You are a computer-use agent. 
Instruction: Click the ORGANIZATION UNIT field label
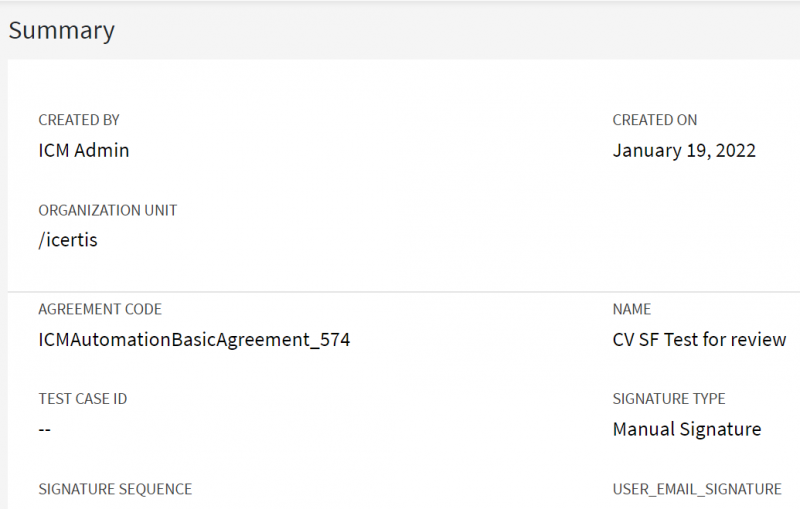[x=108, y=210]
